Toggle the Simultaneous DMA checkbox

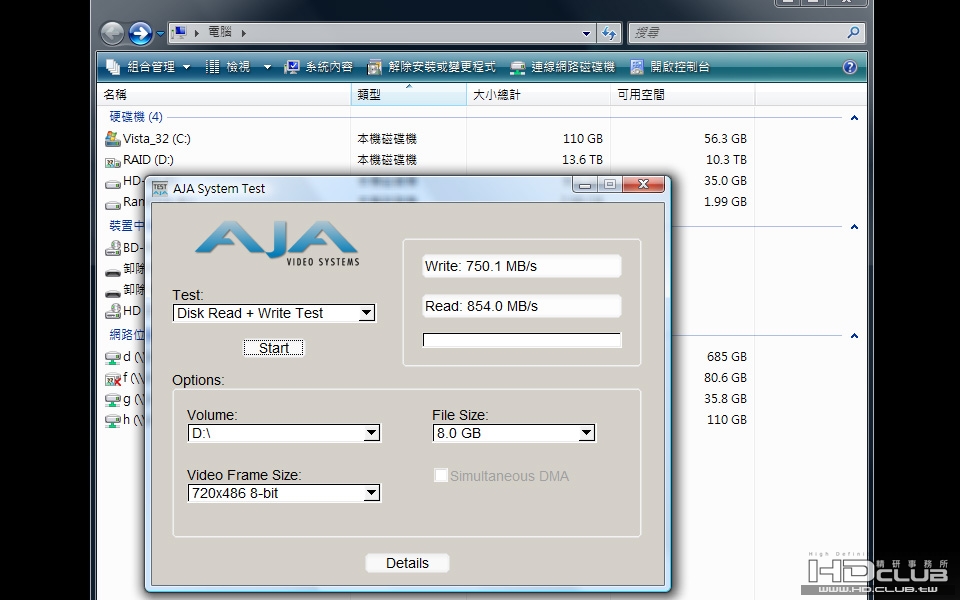point(441,476)
